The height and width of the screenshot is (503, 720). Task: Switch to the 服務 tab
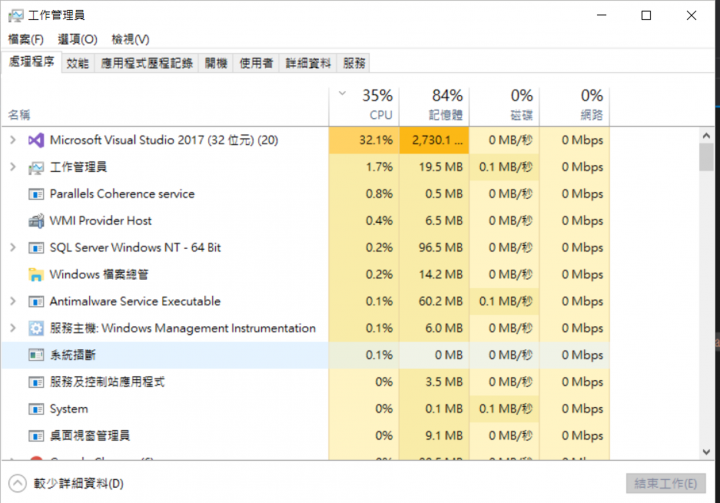click(x=354, y=63)
